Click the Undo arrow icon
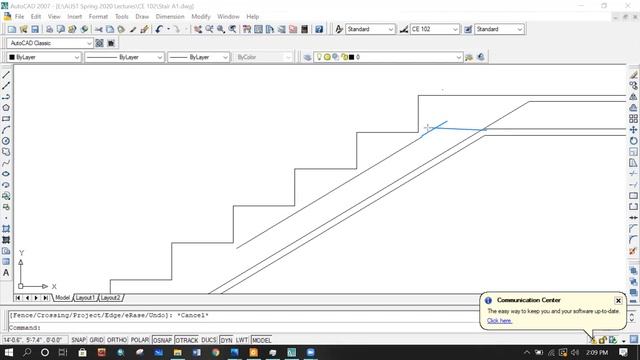640x360 pixels. pyautogui.click(x=159, y=29)
